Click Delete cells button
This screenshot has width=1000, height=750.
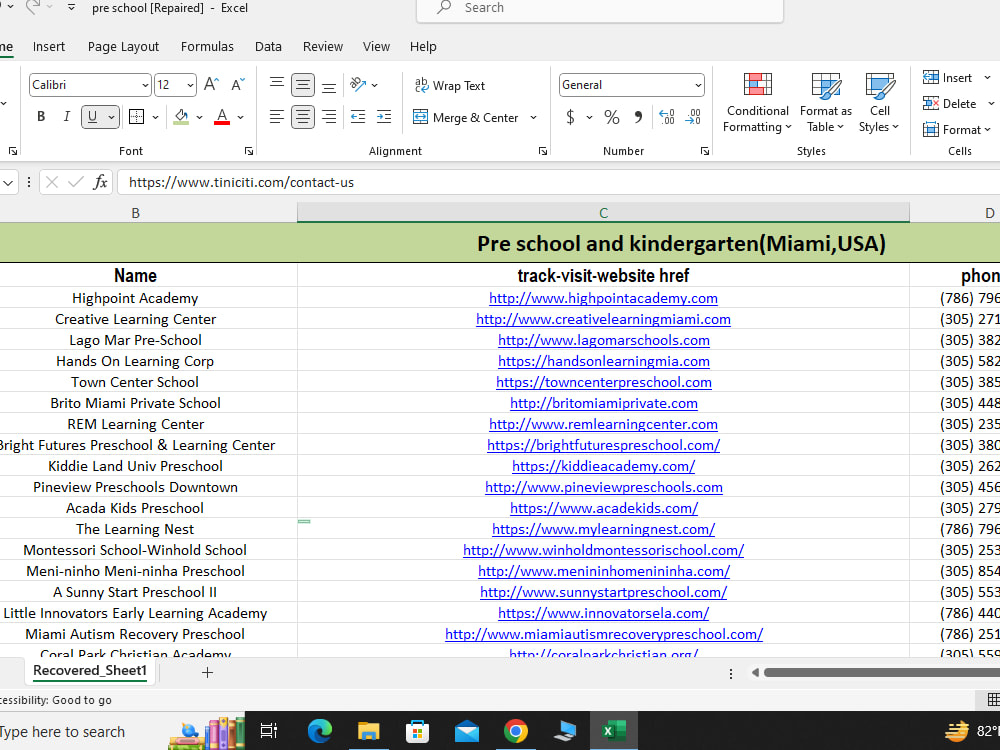point(950,103)
